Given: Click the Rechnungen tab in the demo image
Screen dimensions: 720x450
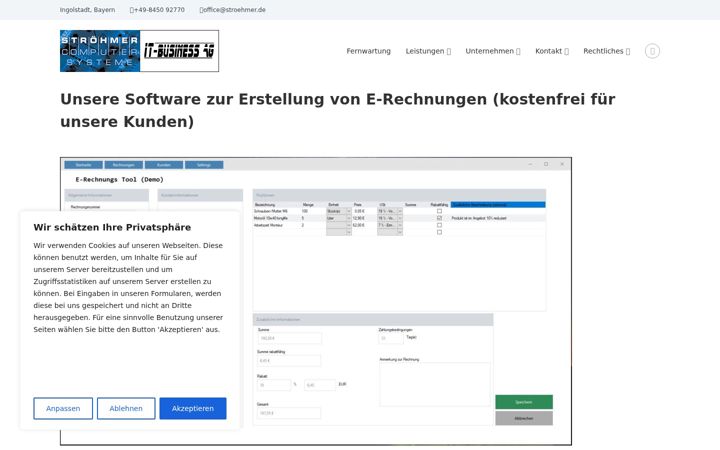Looking at the screenshot, I should [x=124, y=165].
